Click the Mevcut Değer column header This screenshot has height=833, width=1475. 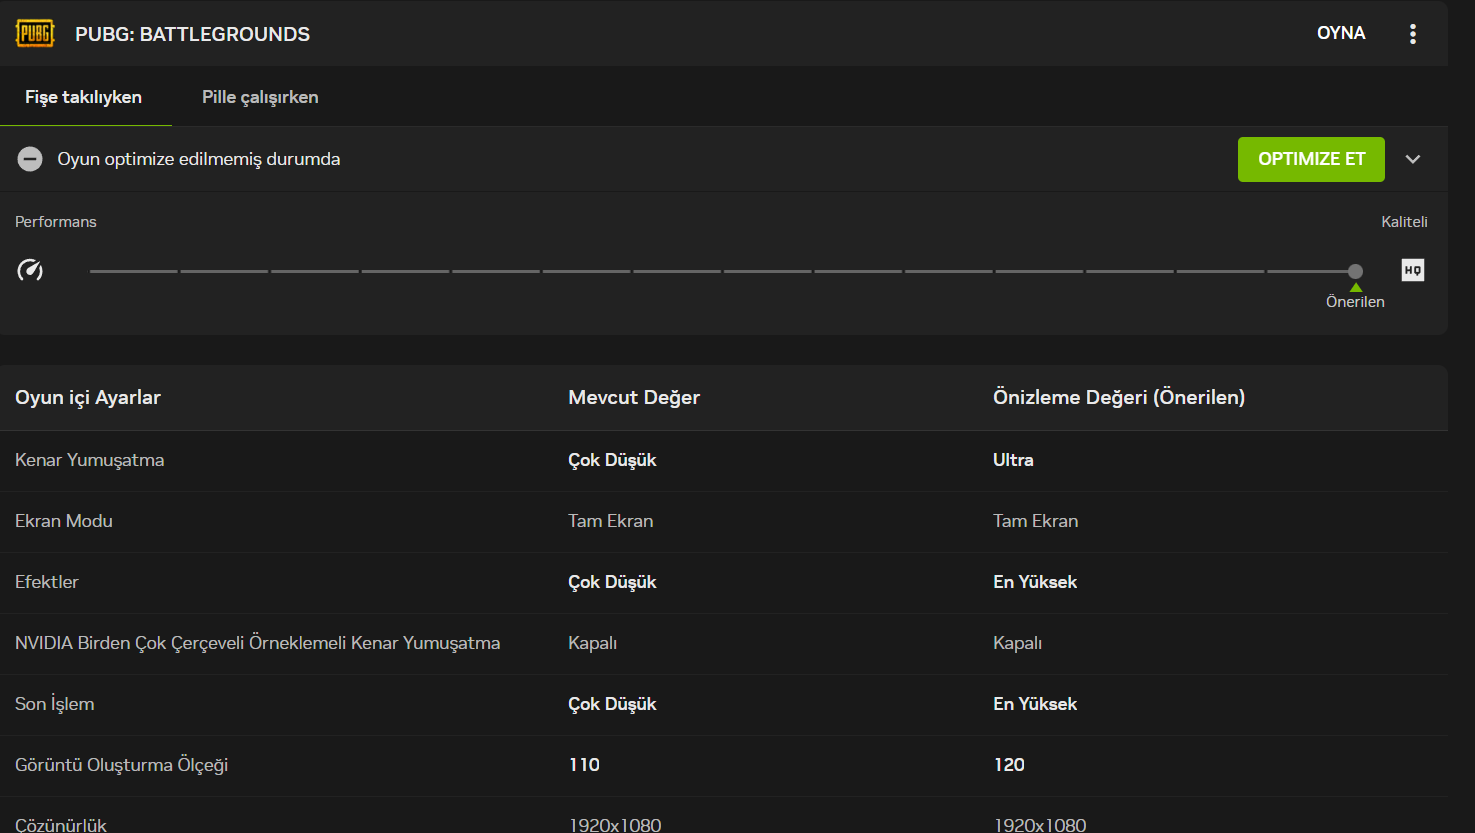point(634,397)
